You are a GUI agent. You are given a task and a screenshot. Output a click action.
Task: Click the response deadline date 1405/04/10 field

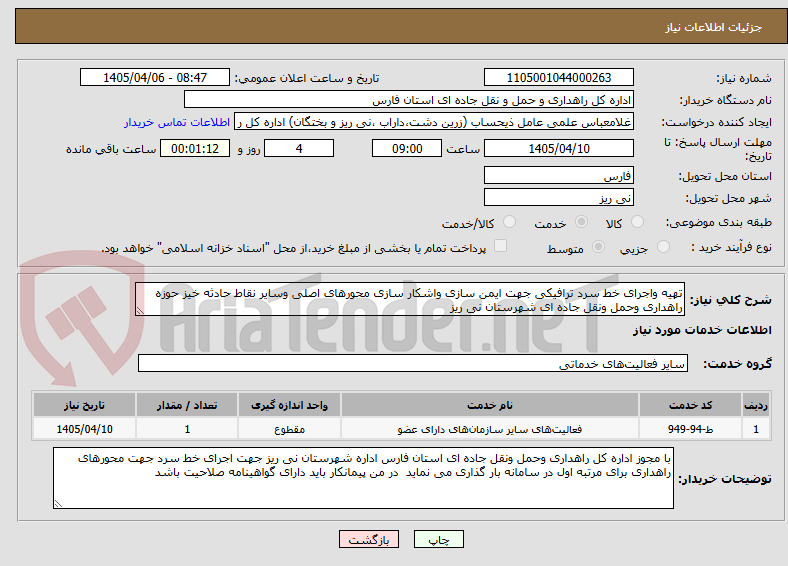(558, 148)
